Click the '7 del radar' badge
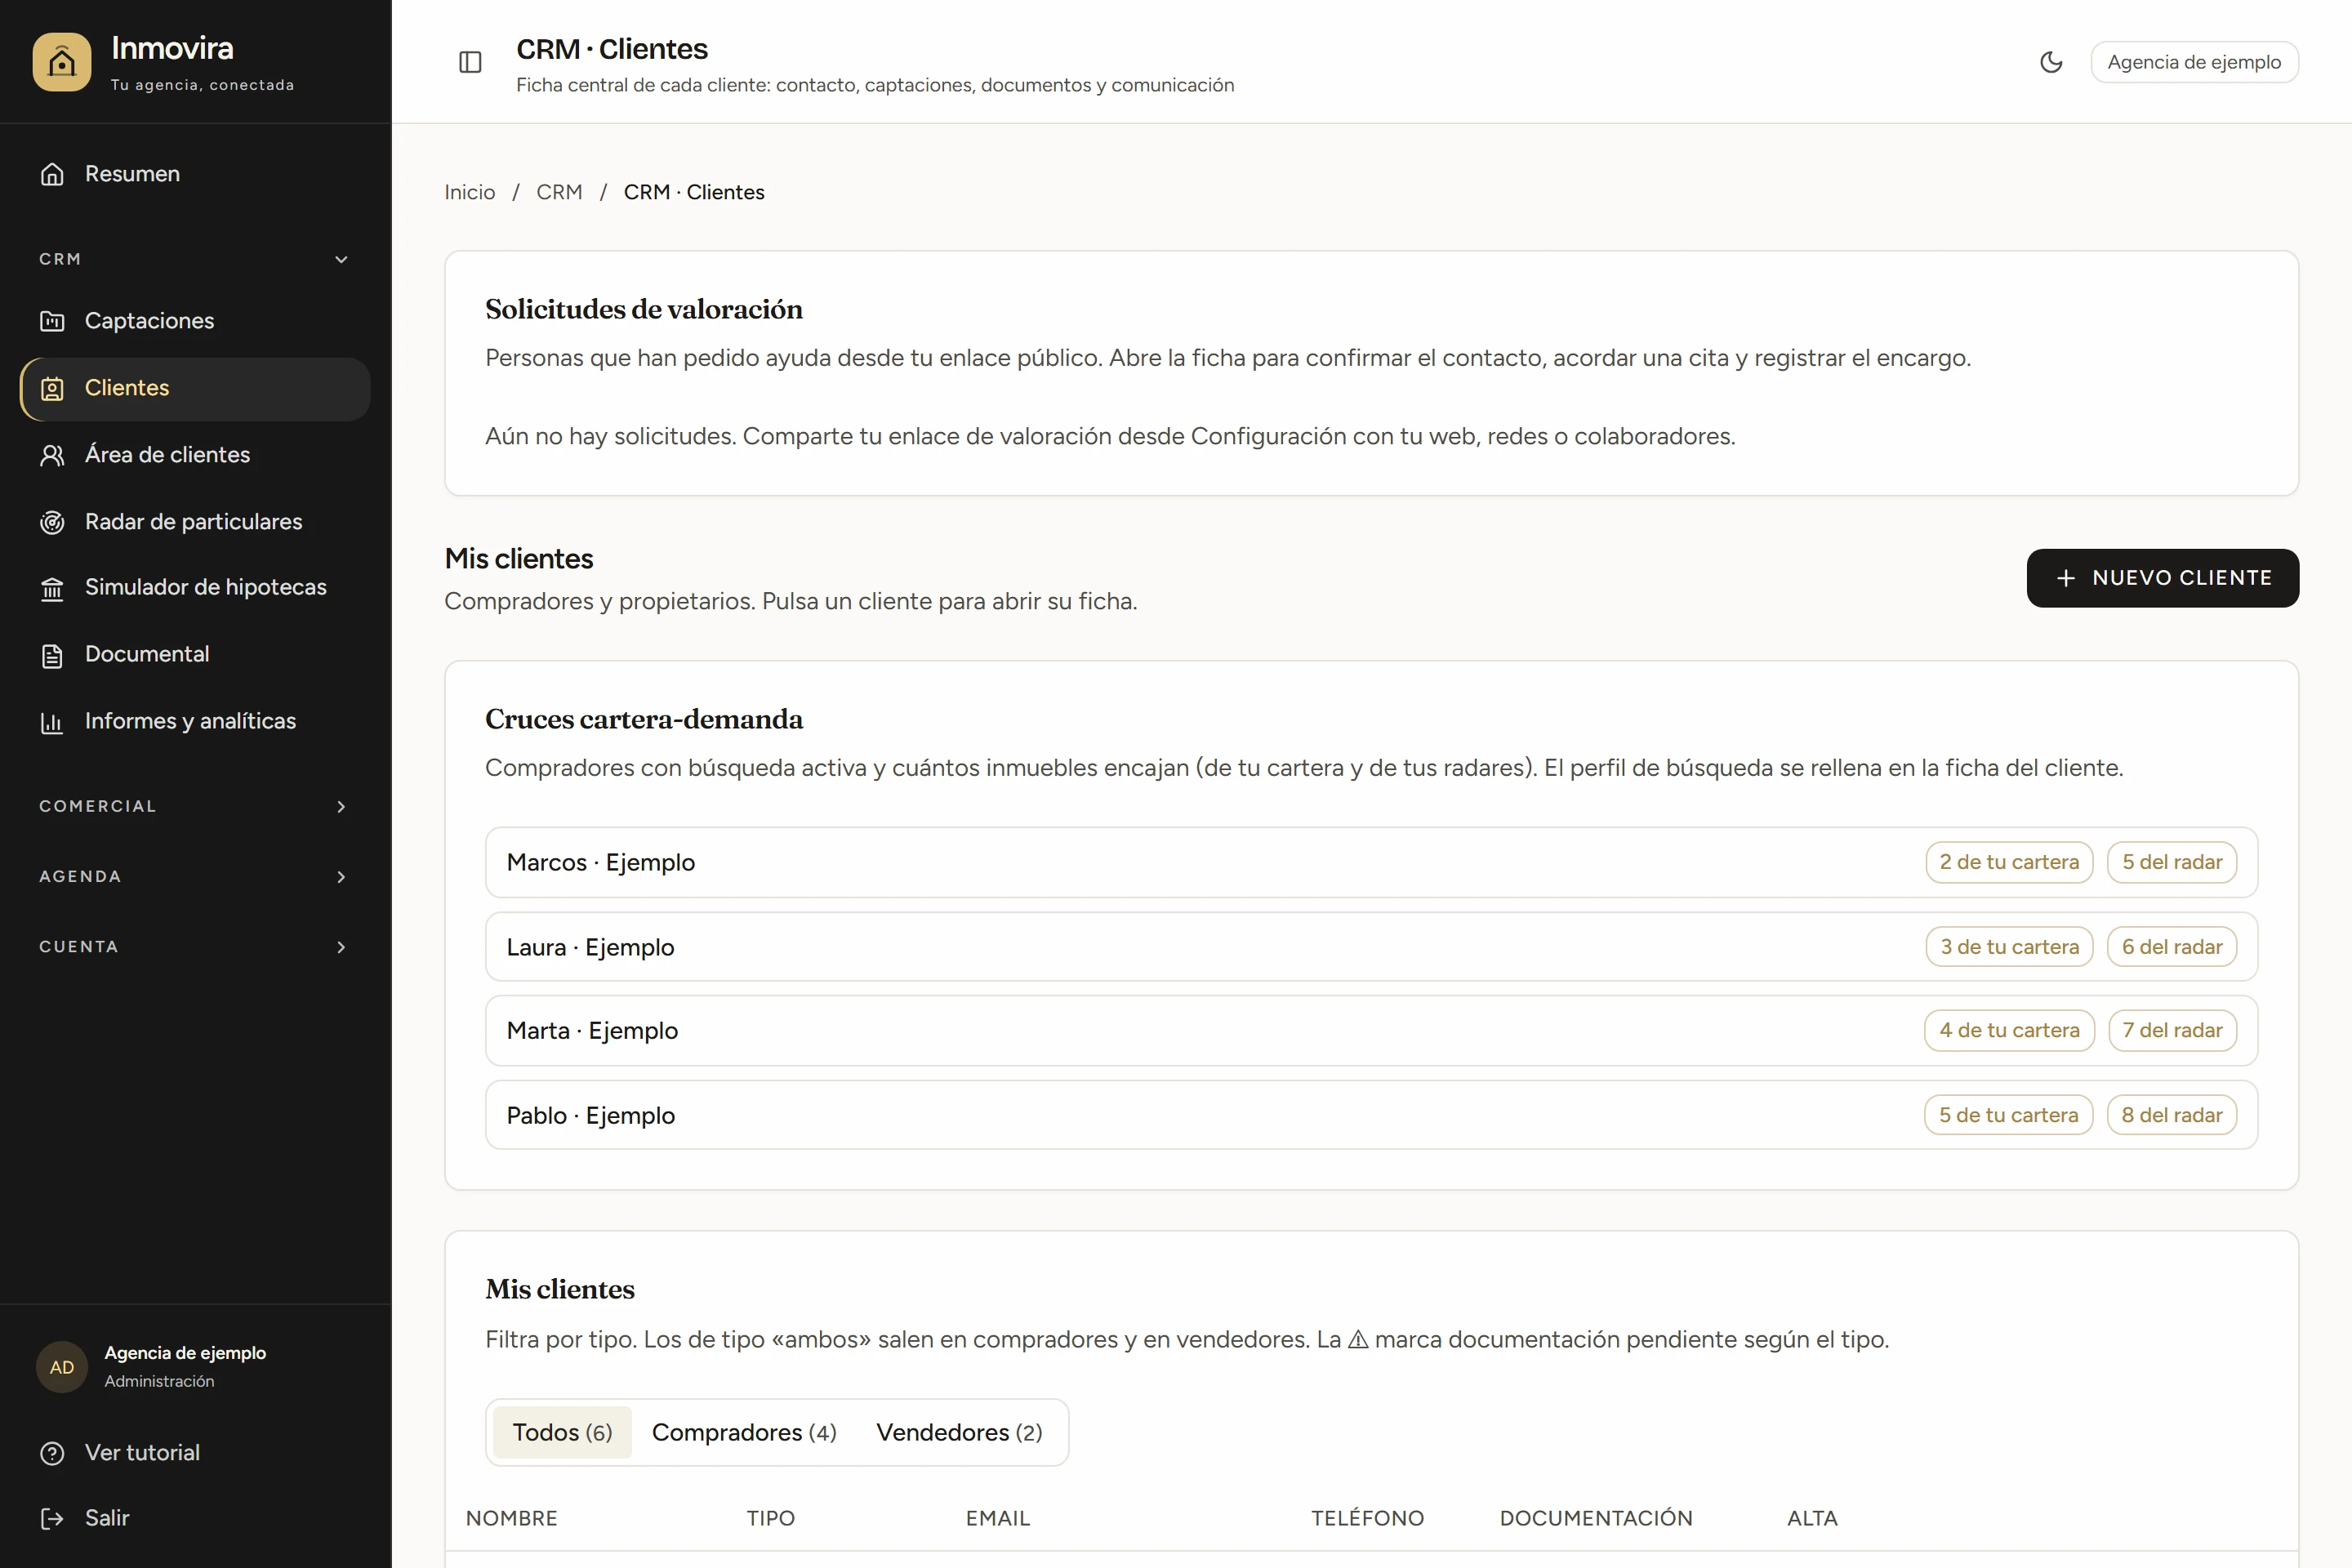Image resolution: width=2352 pixels, height=1568 pixels. click(x=2172, y=1030)
